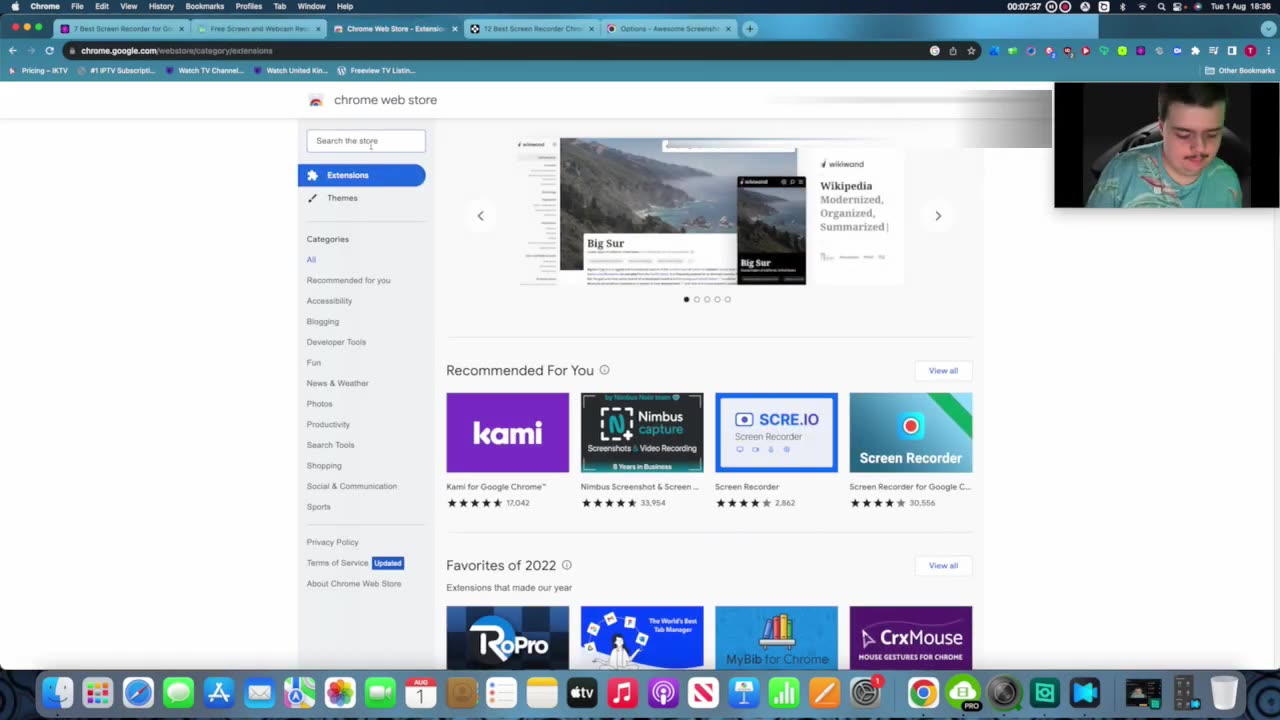The height and width of the screenshot is (720, 1280).
Task: Open the Privacy Policy link
Action: (x=332, y=542)
